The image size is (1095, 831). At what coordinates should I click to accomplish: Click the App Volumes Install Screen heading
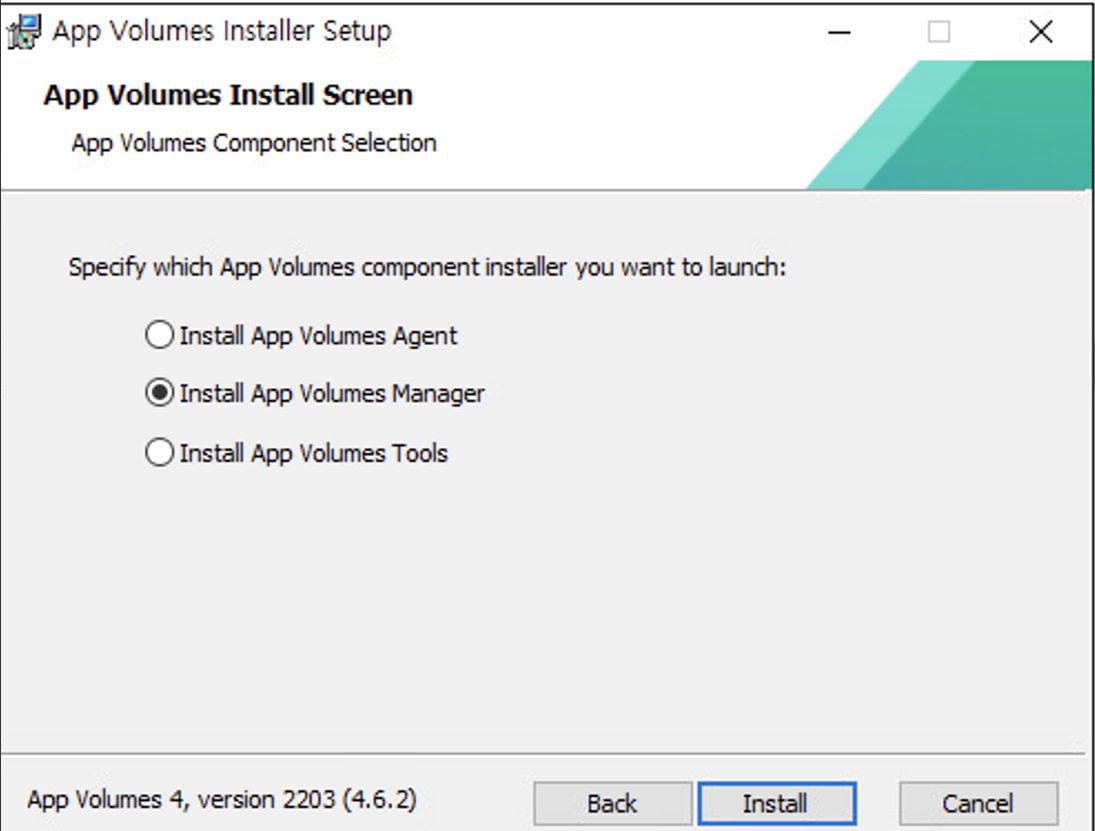(x=227, y=95)
